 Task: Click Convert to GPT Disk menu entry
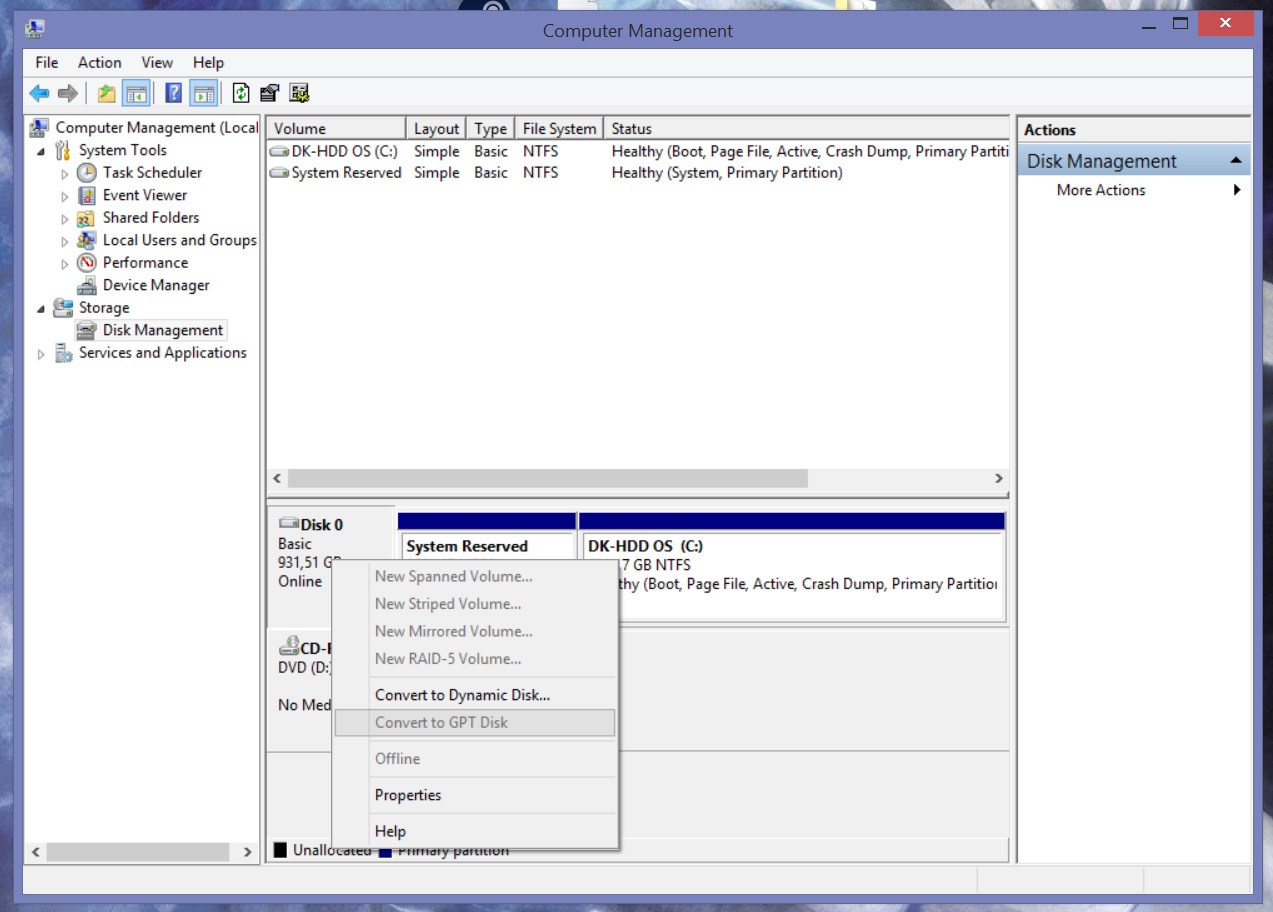[x=474, y=723]
